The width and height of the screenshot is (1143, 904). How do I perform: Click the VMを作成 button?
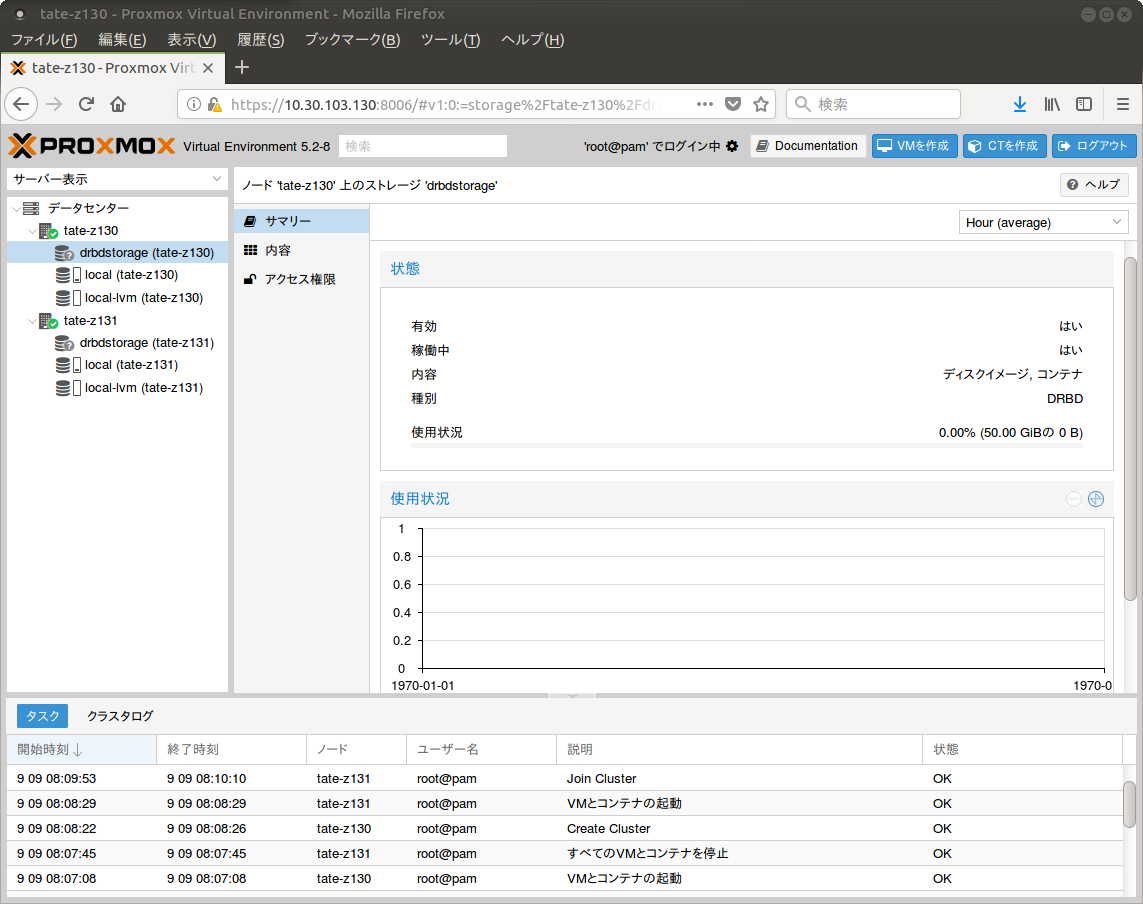coord(914,145)
